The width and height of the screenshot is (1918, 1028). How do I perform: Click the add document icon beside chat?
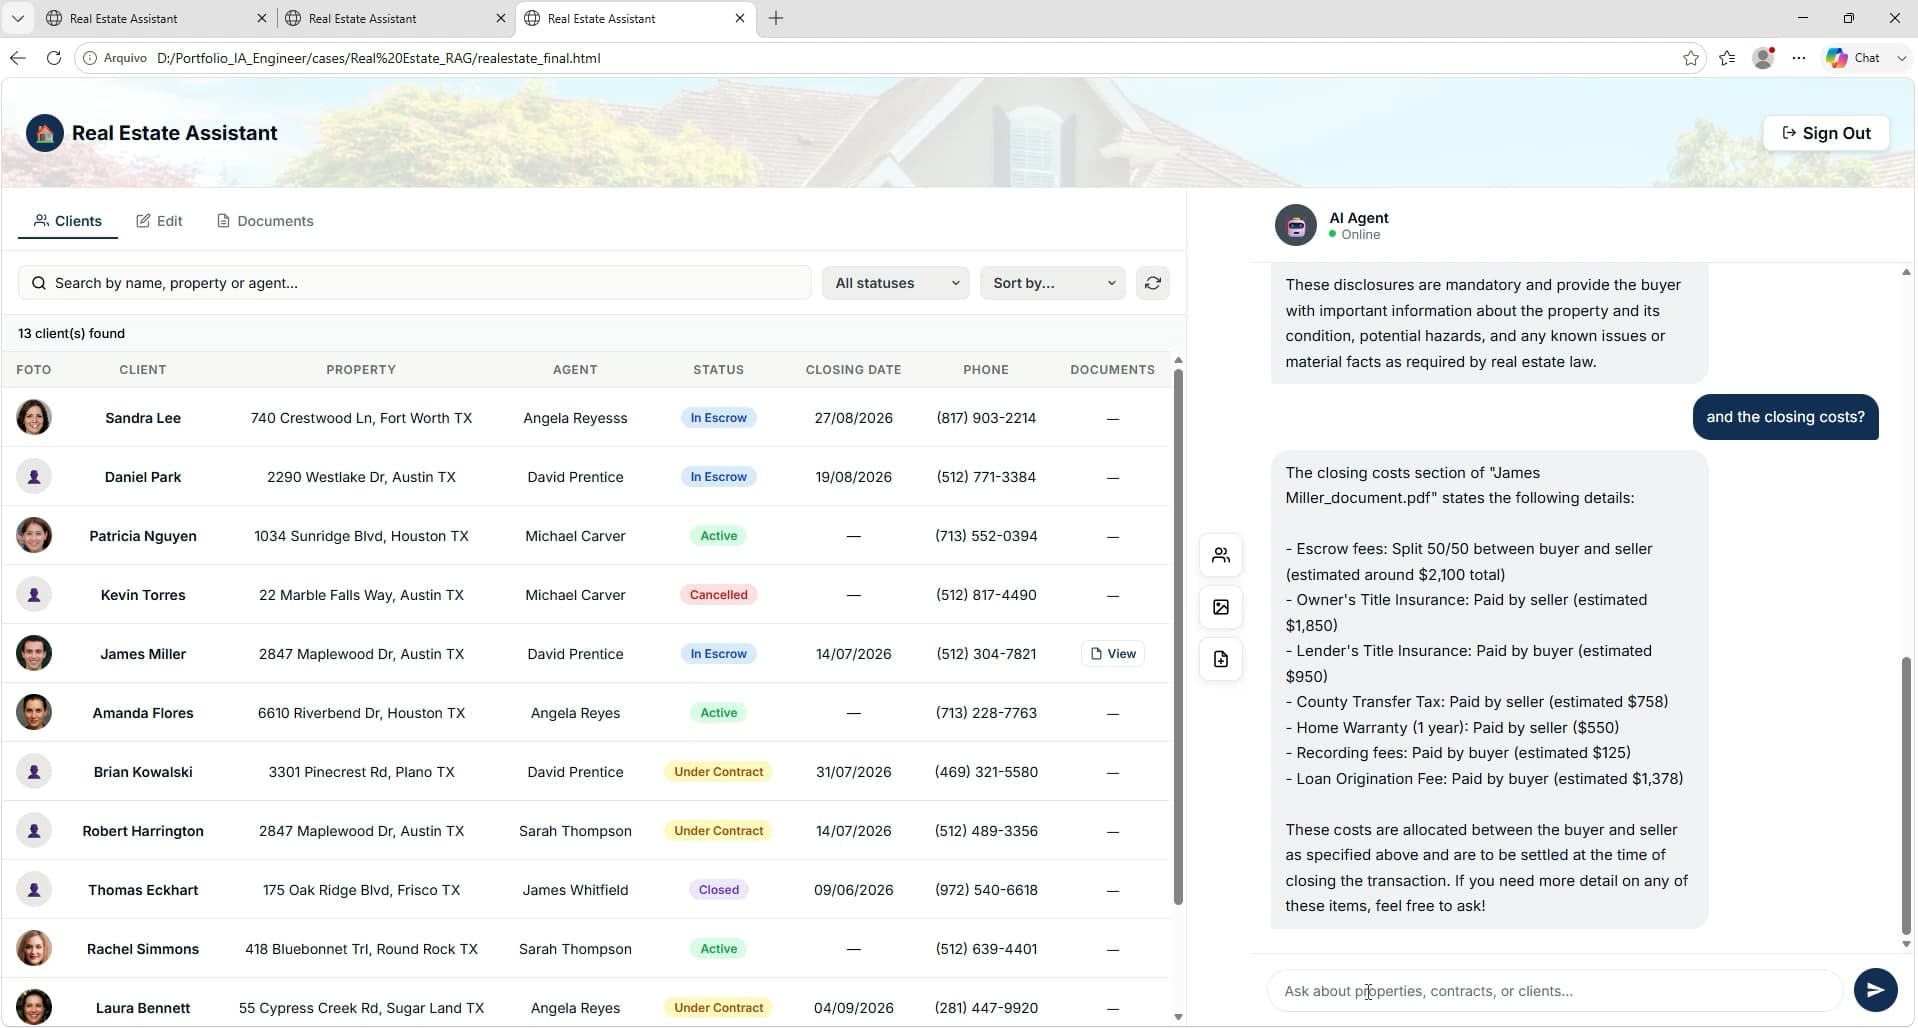point(1220,659)
